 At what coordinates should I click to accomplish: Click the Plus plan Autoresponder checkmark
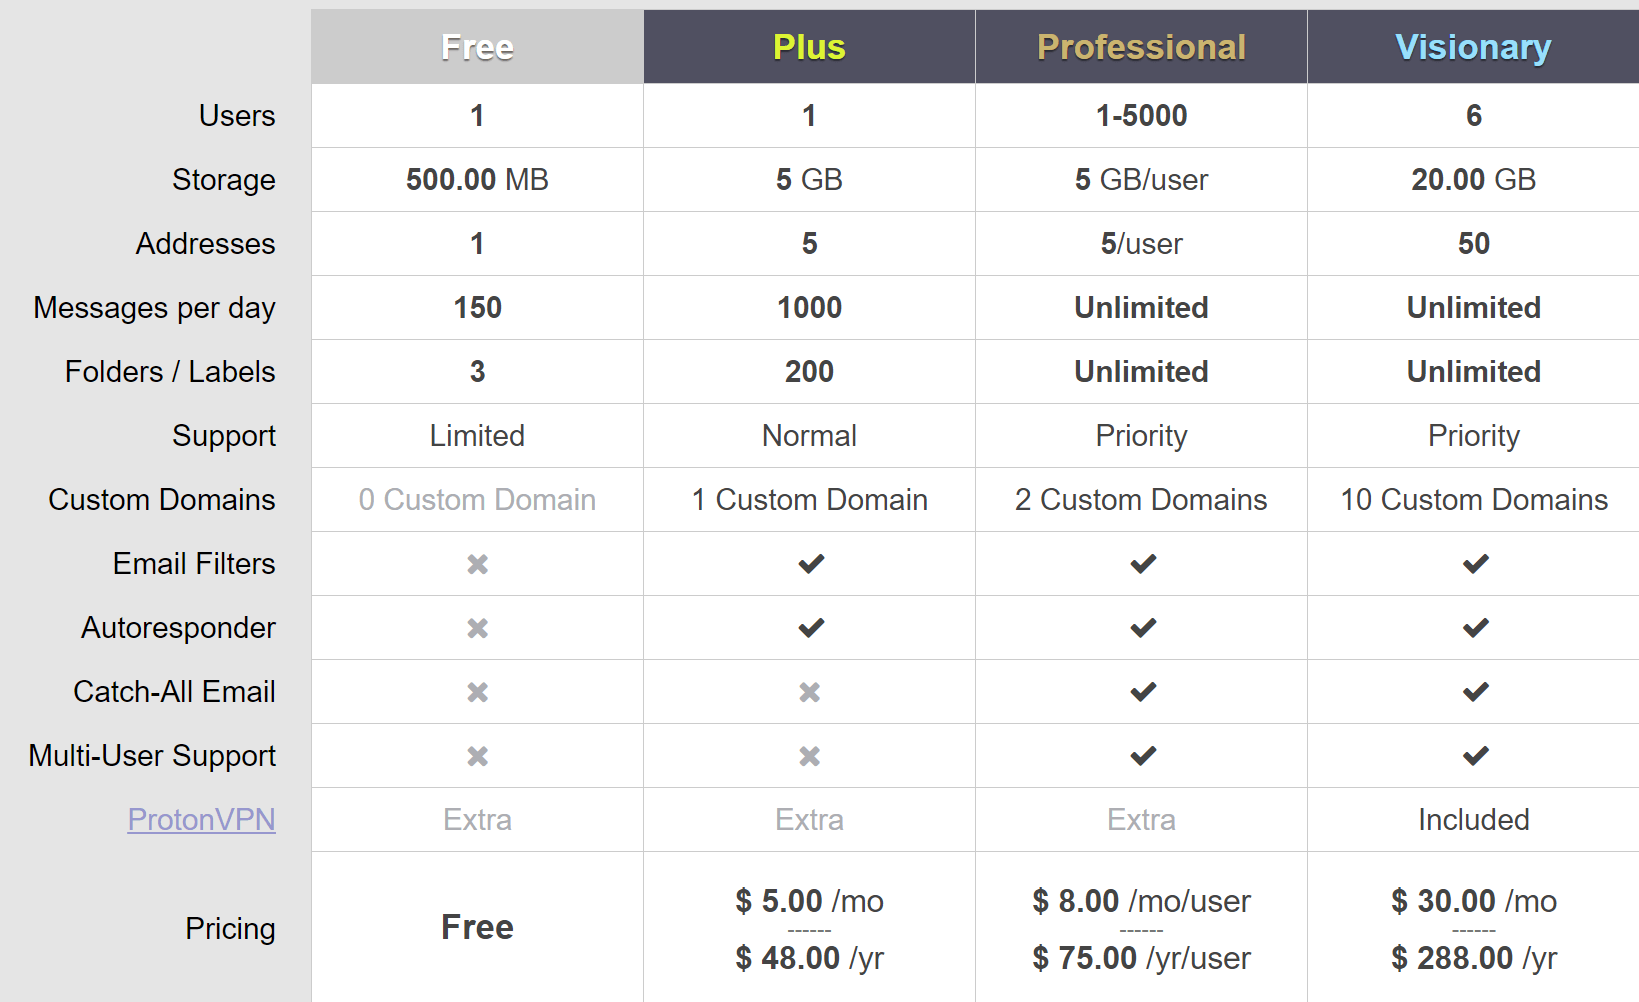pyautogui.click(x=811, y=628)
